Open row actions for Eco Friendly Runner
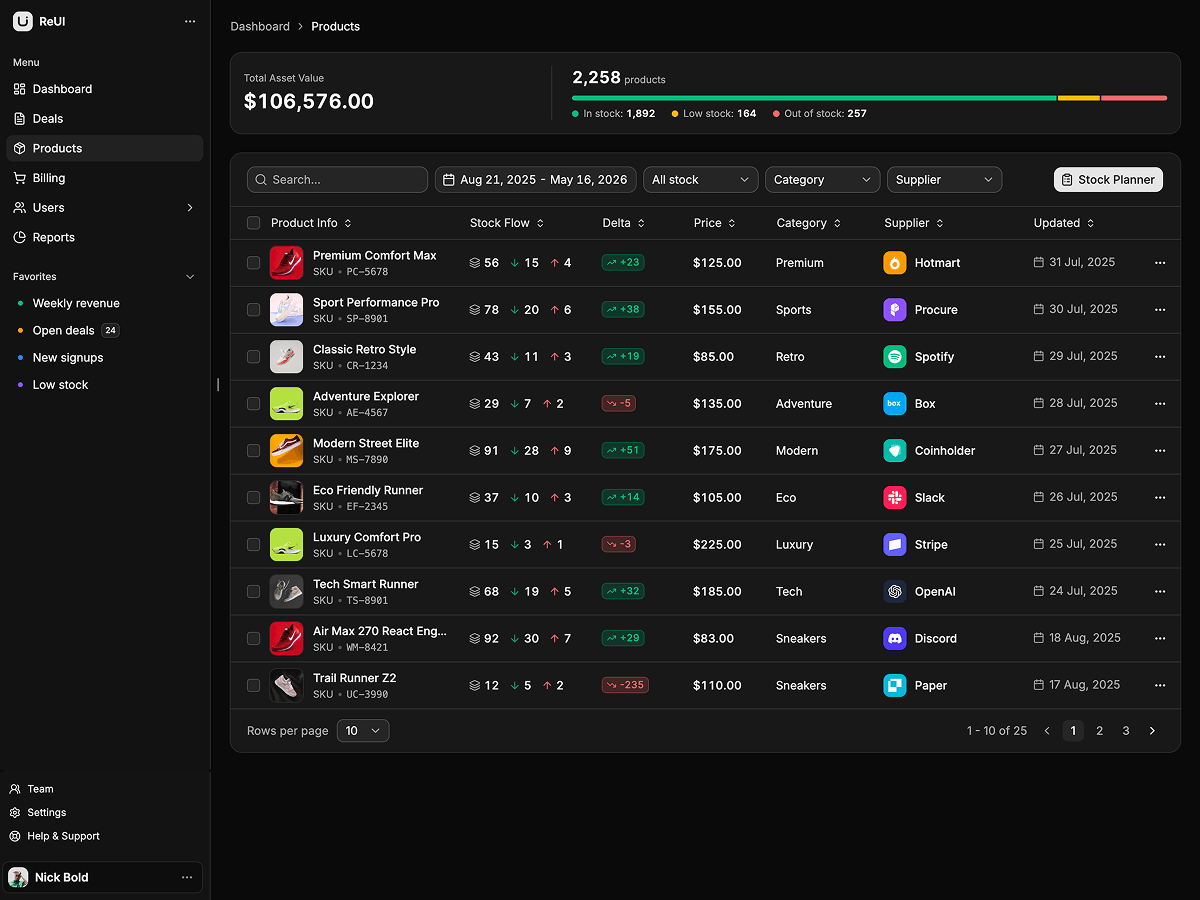 1160,498
